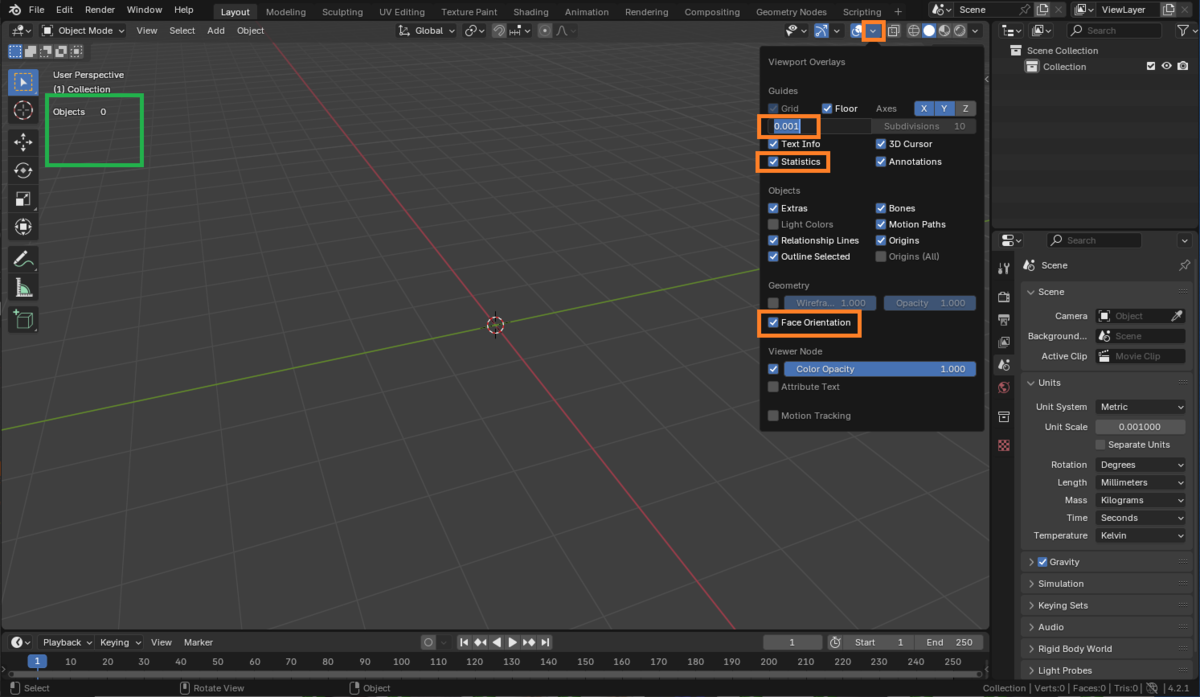Viewport: 1200px width, 697px height.
Task: Select the Rotate tool
Action: pos(23,171)
